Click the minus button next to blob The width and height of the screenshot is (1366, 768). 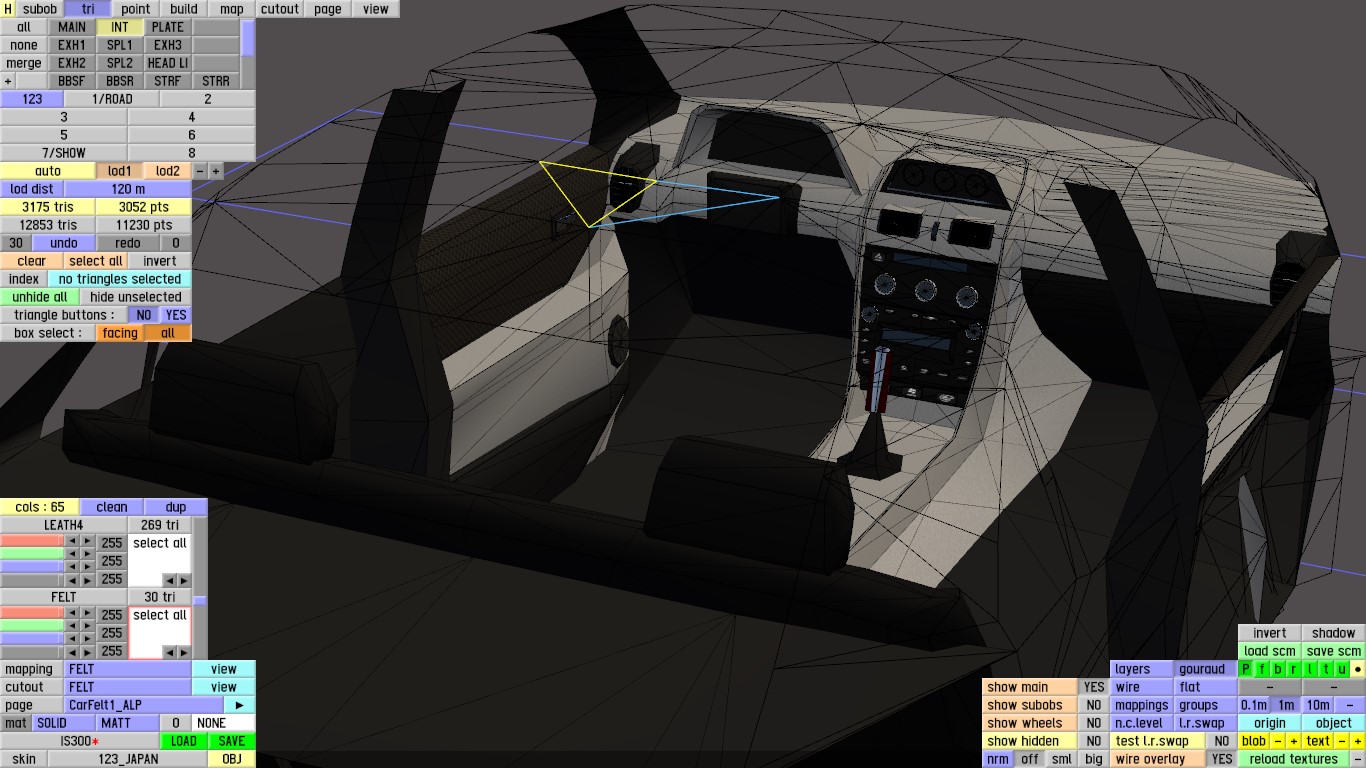pyautogui.click(x=1278, y=741)
